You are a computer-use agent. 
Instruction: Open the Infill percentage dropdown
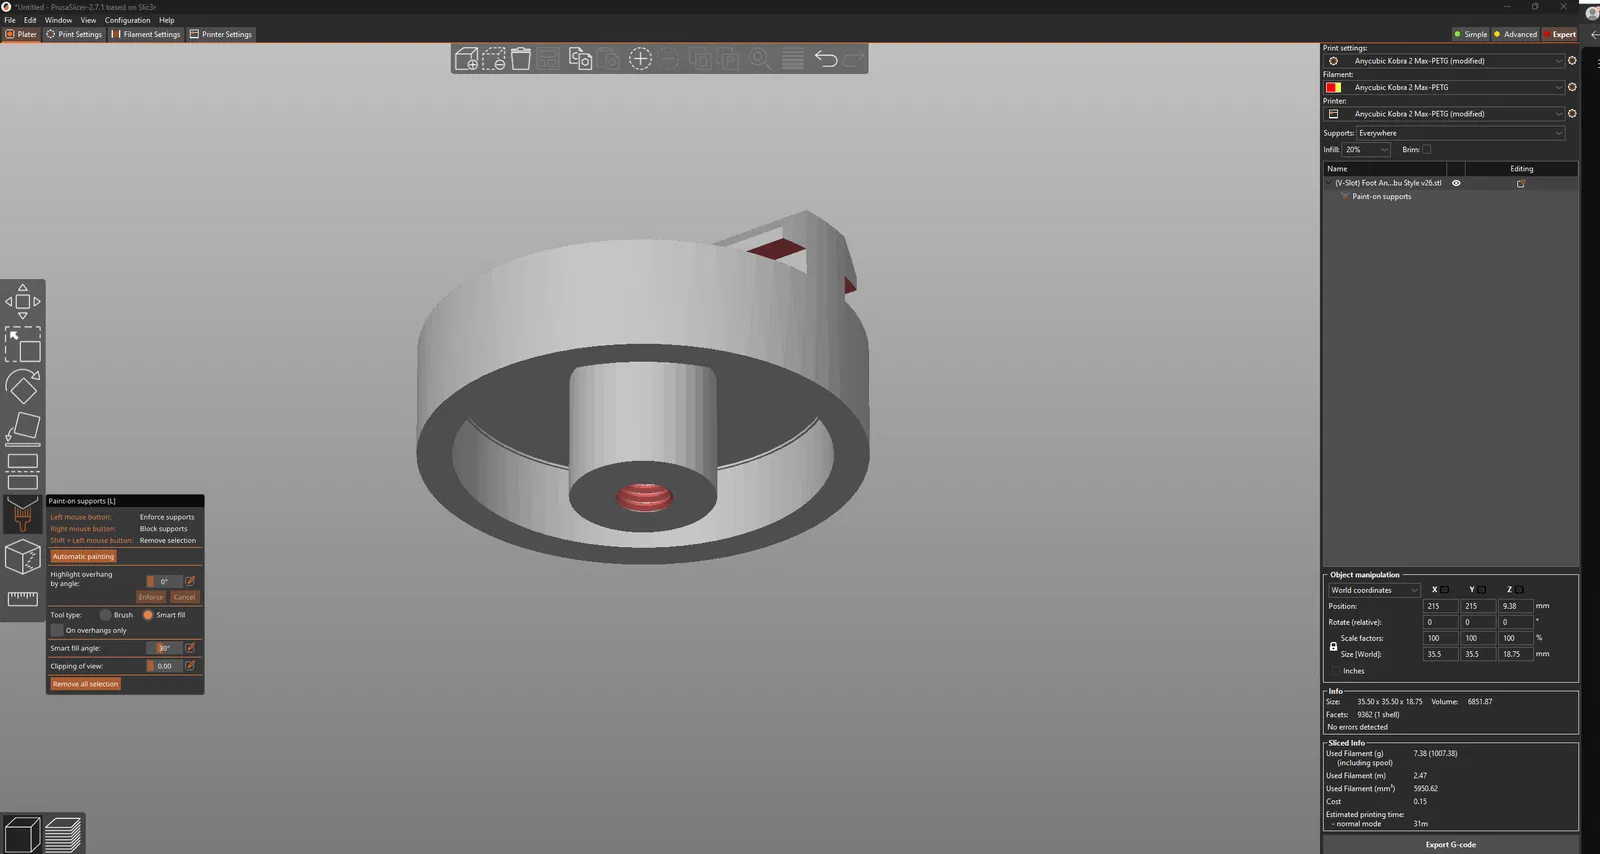click(x=1366, y=150)
